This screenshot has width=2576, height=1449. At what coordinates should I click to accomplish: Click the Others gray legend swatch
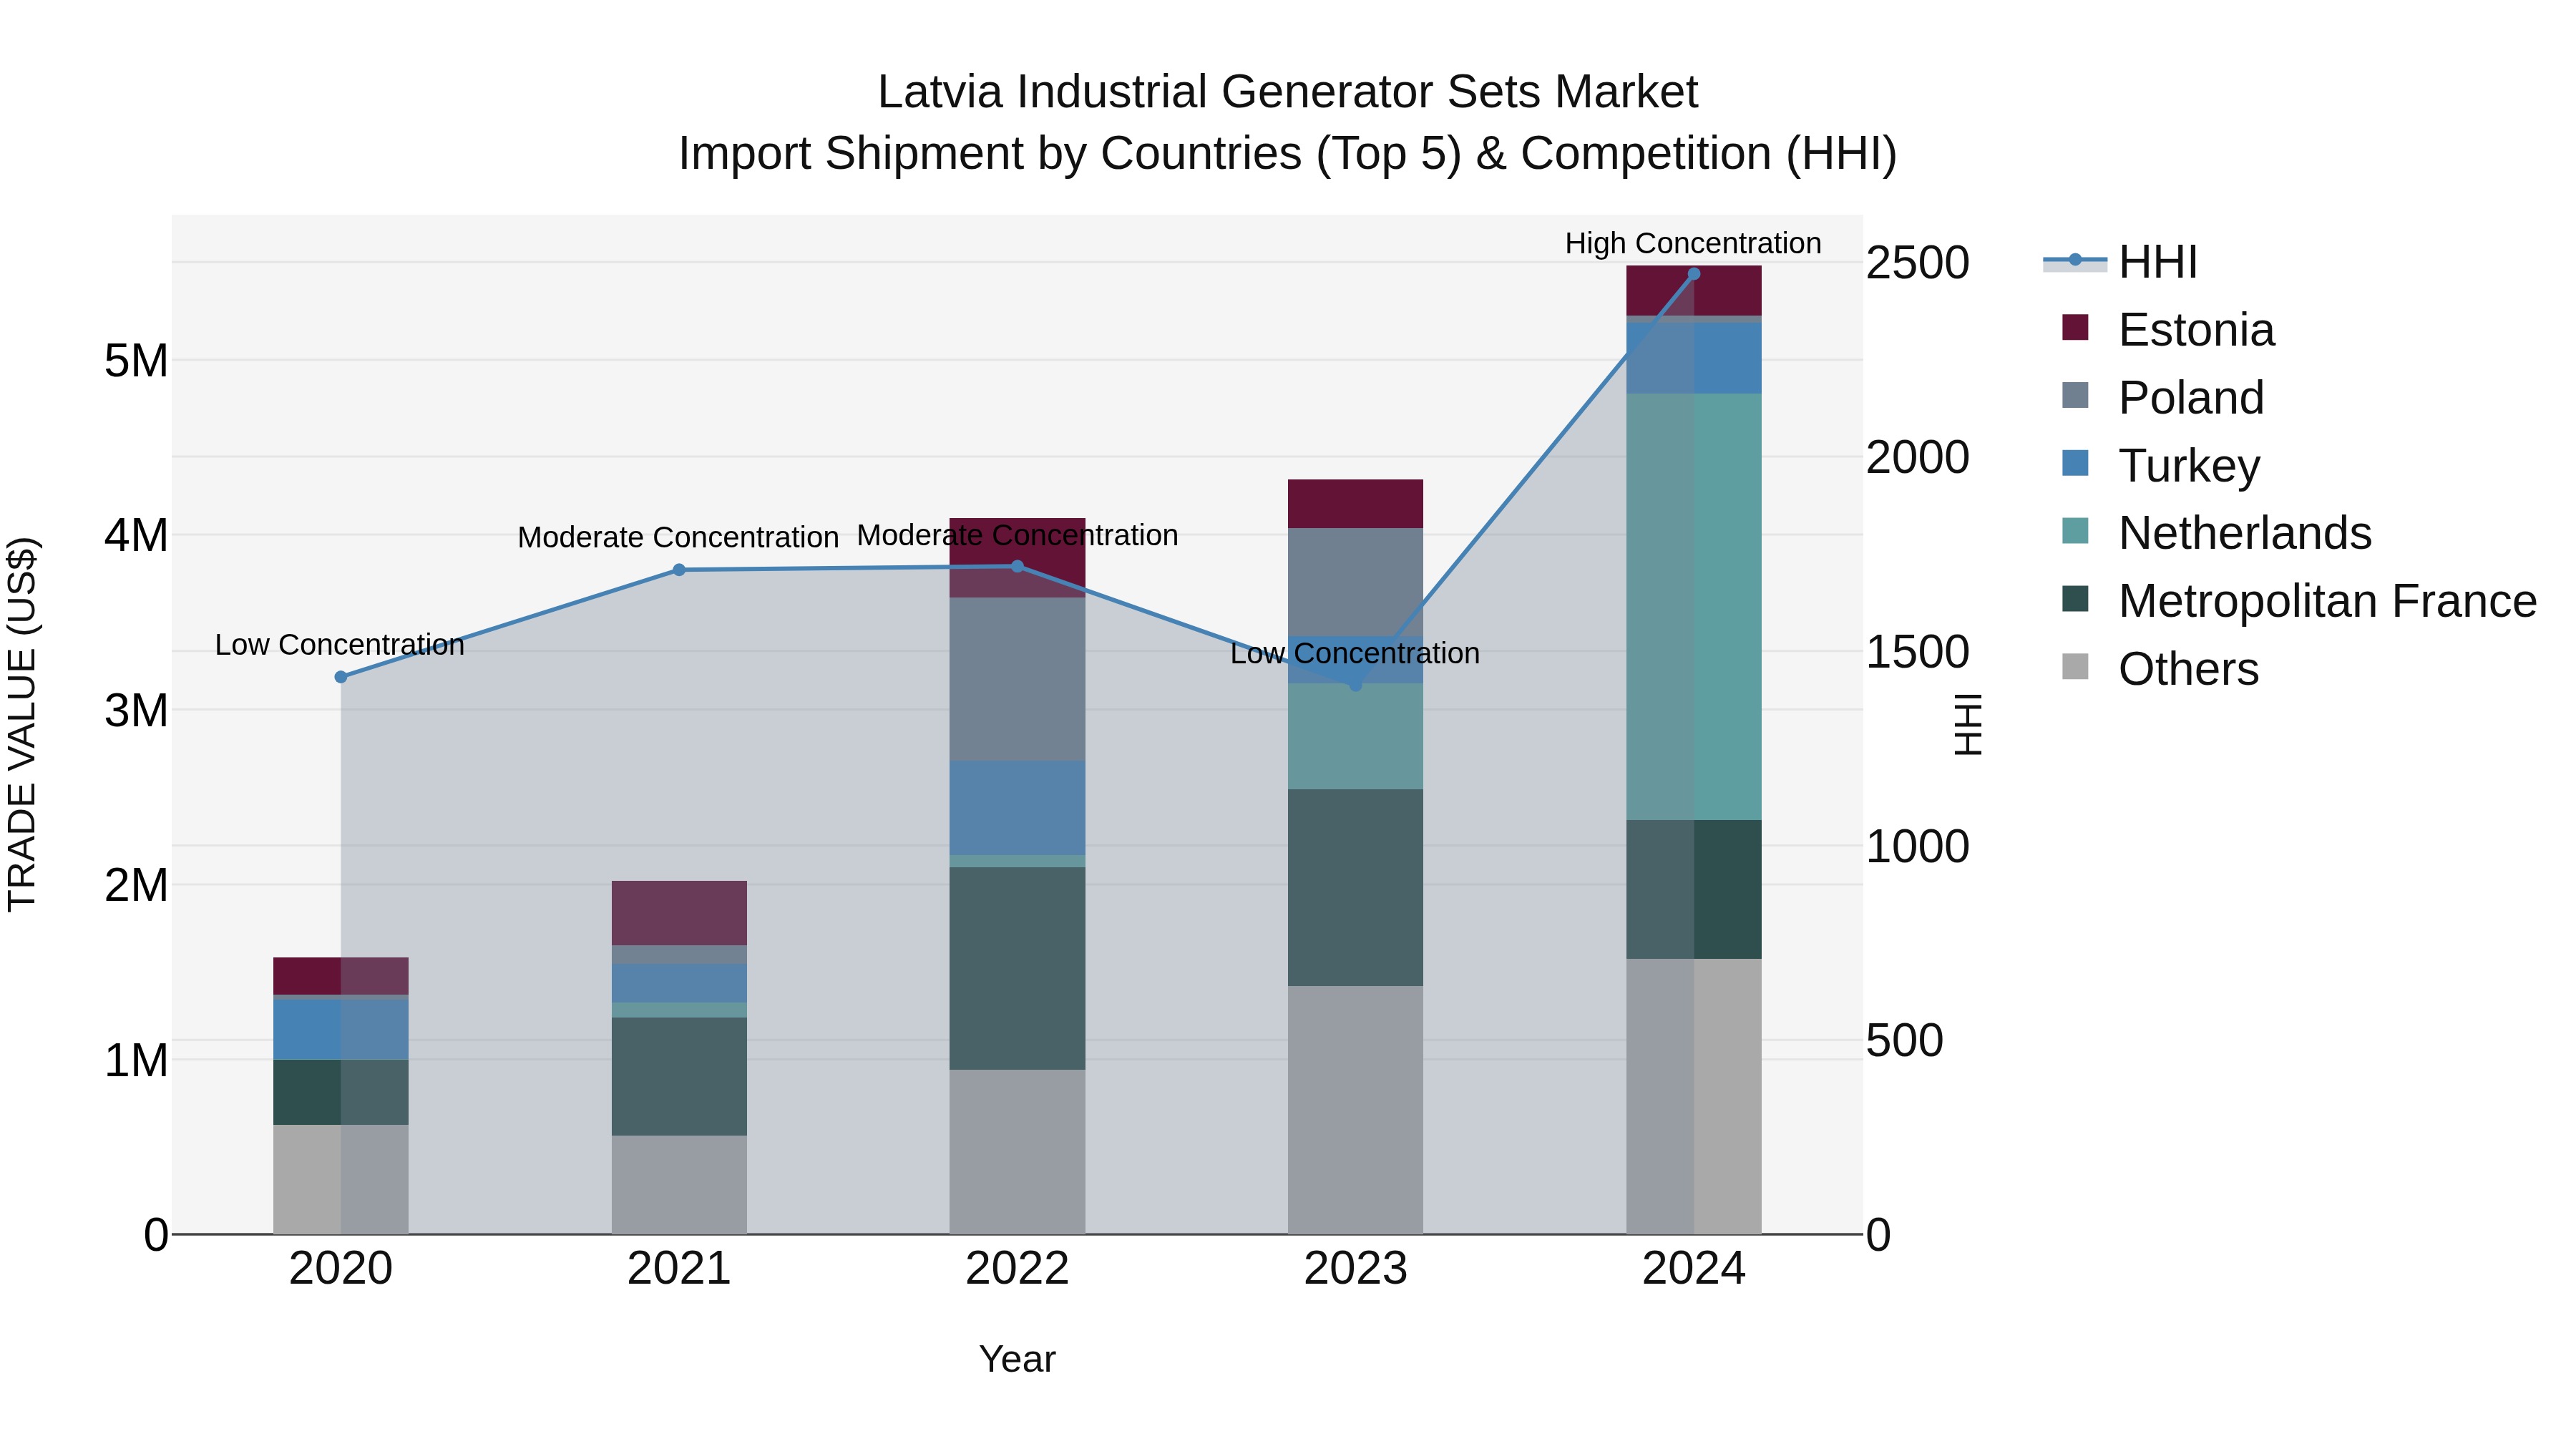click(2075, 667)
